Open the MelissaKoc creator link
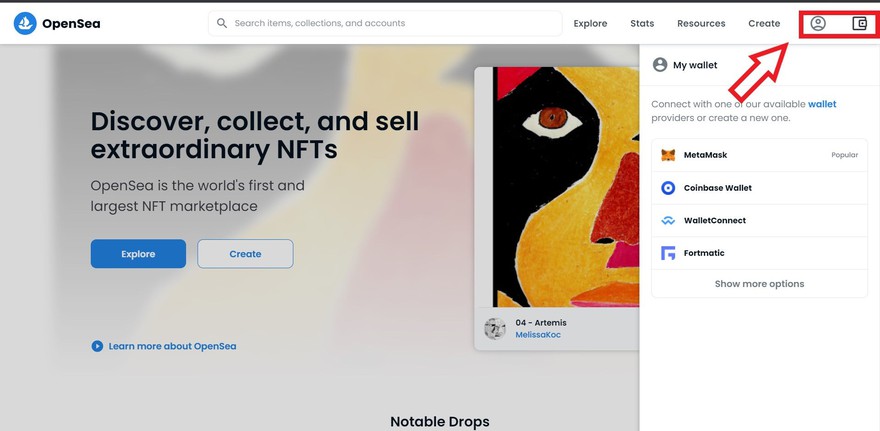880x431 pixels. coord(538,335)
